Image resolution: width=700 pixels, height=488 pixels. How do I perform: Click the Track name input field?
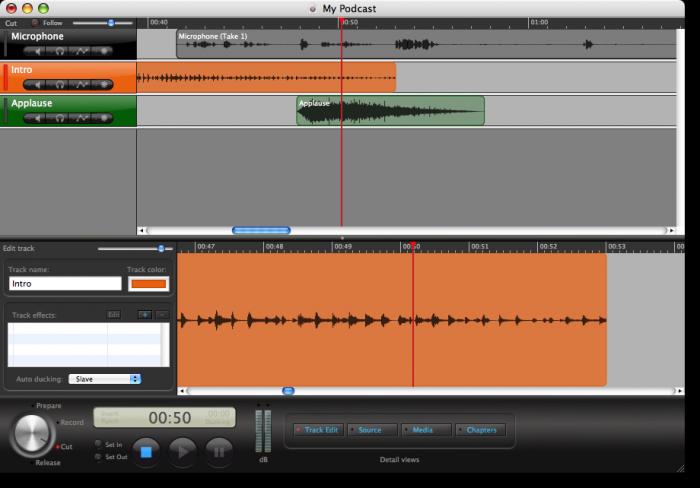(x=65, y=284)
